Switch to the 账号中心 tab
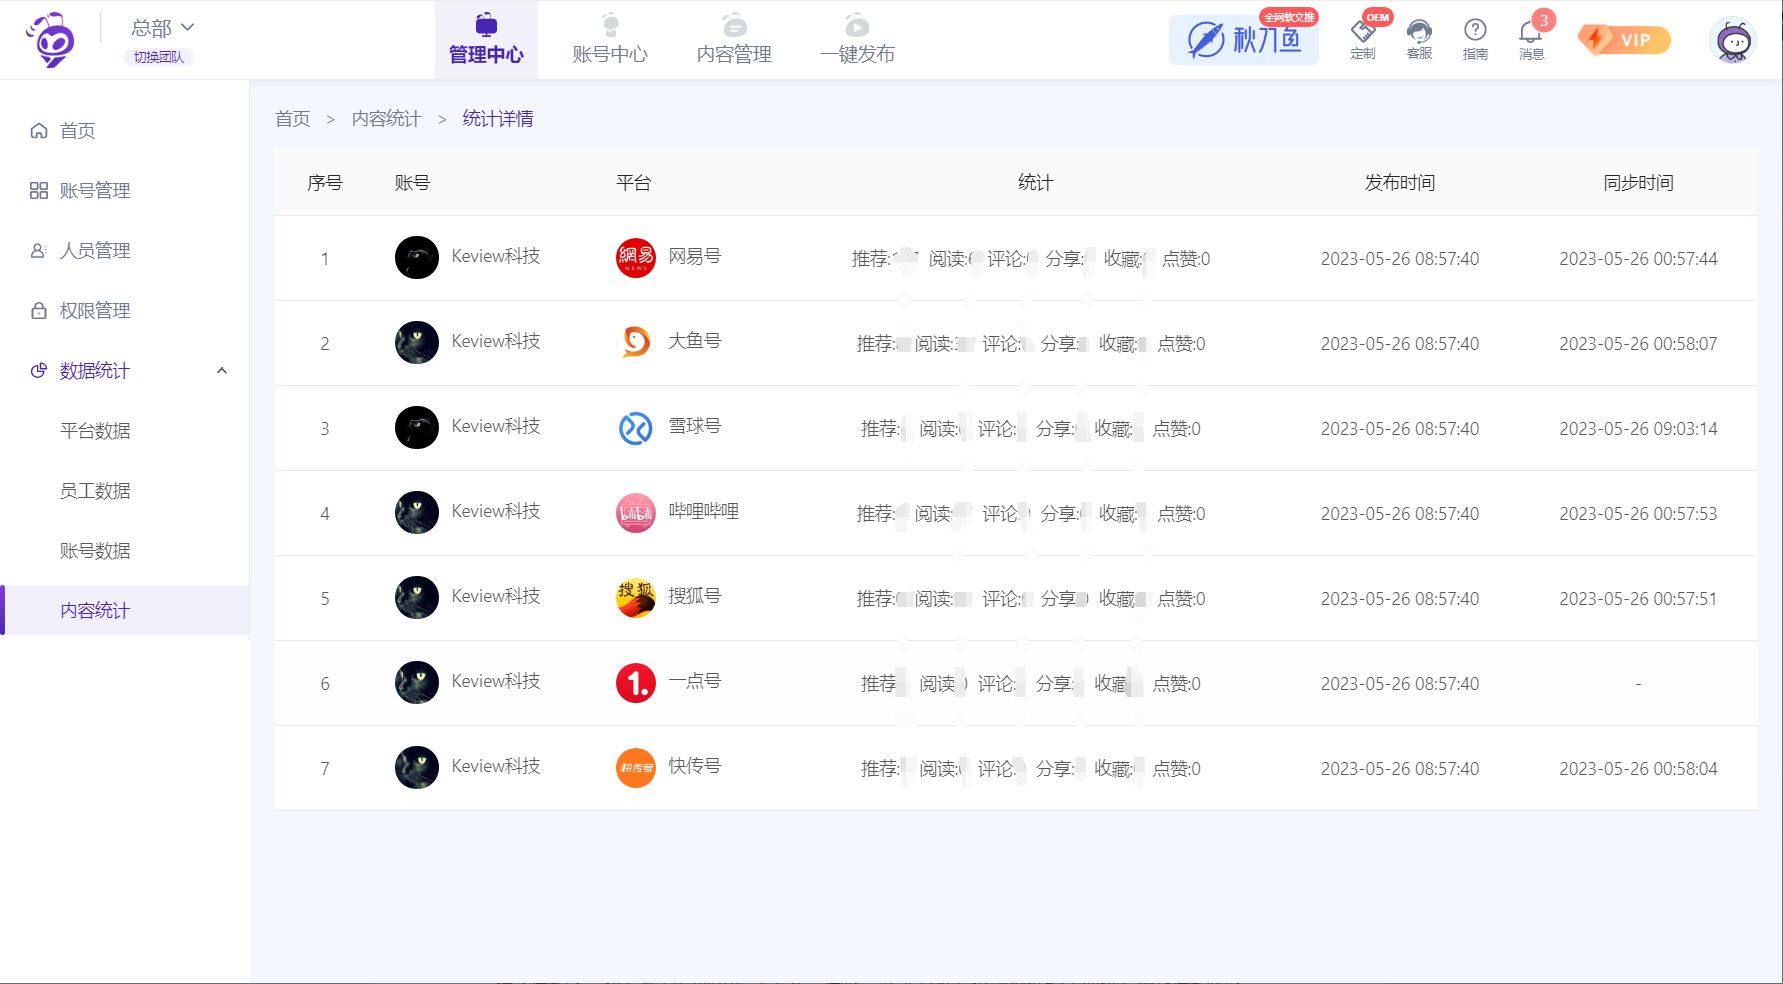Screen dimensions: 1783x984 (x=610, y=40)
